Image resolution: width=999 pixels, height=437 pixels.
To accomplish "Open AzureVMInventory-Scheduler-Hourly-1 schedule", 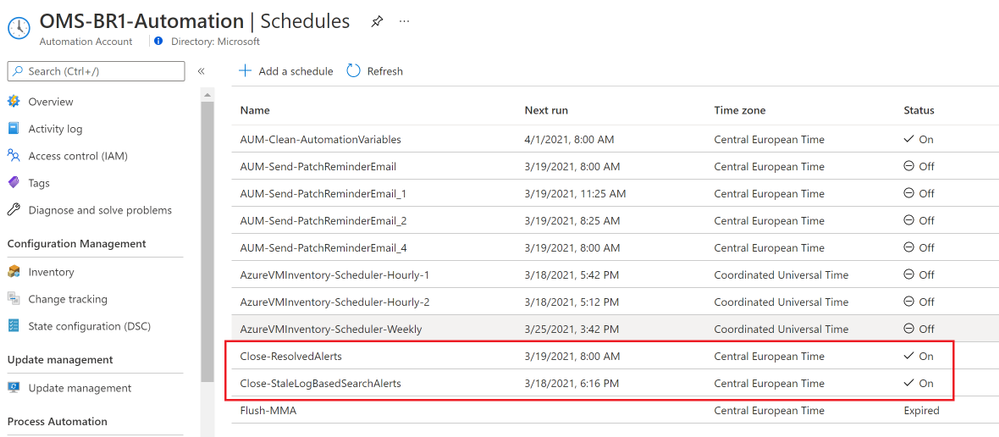I will point(334,275).
